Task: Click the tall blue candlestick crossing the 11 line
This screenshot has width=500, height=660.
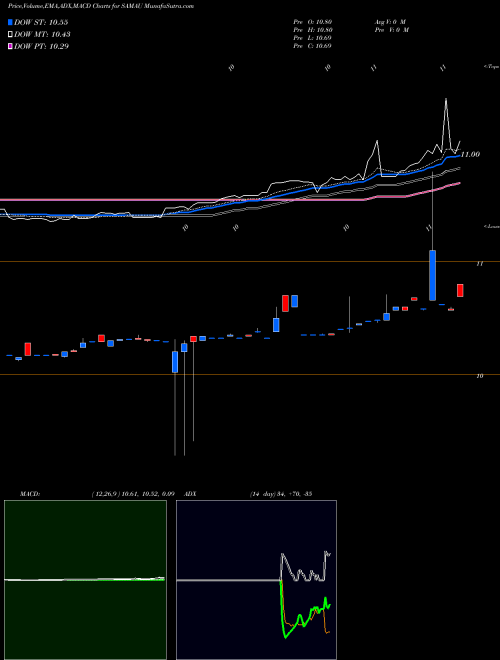Action: [x=432, y=275]
